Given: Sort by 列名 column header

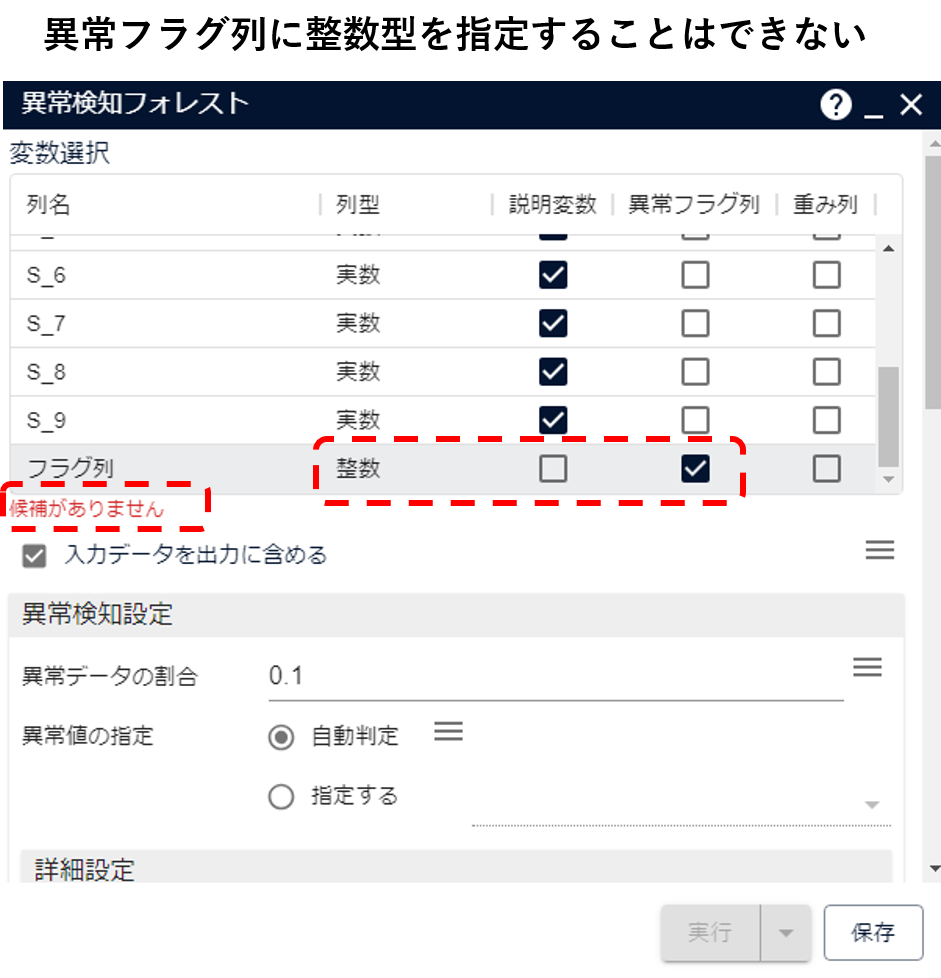Looking at the screenshot, I should pos(48,205).
